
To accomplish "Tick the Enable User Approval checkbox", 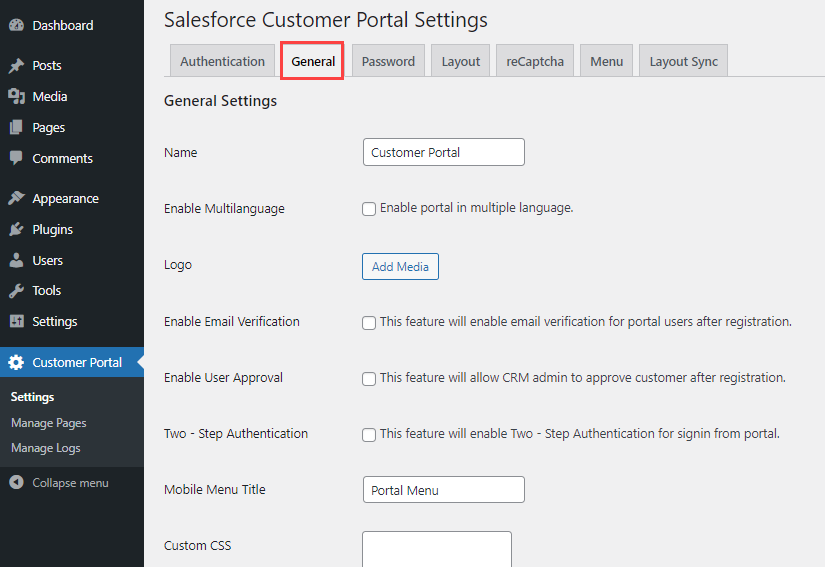I will (369, 379).
